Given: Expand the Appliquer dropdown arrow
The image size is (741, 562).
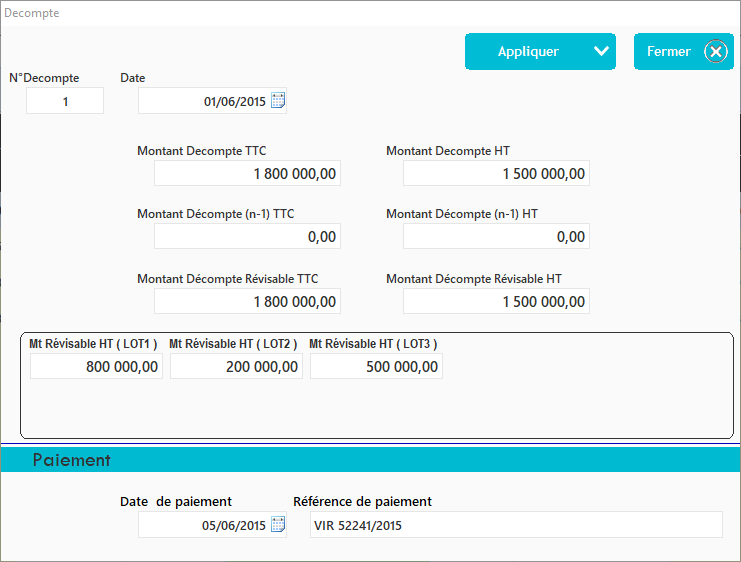Looking at the screenshot, I should click(600, 52).
